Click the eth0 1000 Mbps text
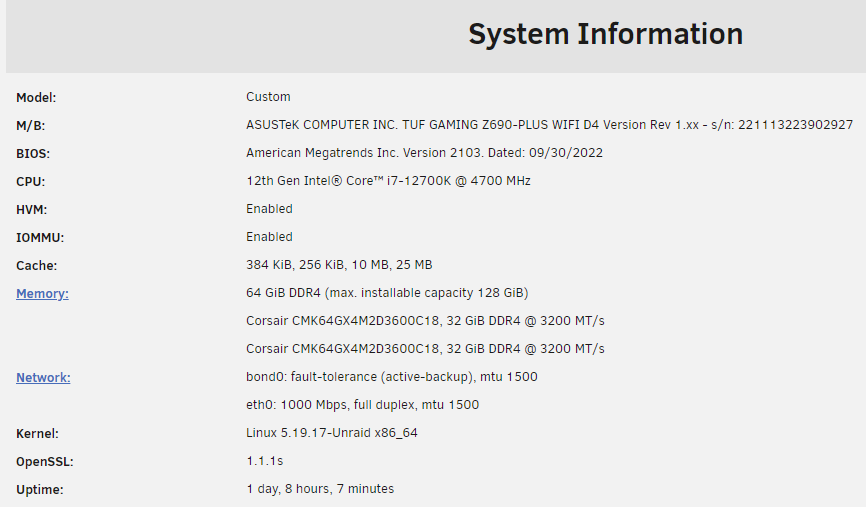 [x=362, y=405]
